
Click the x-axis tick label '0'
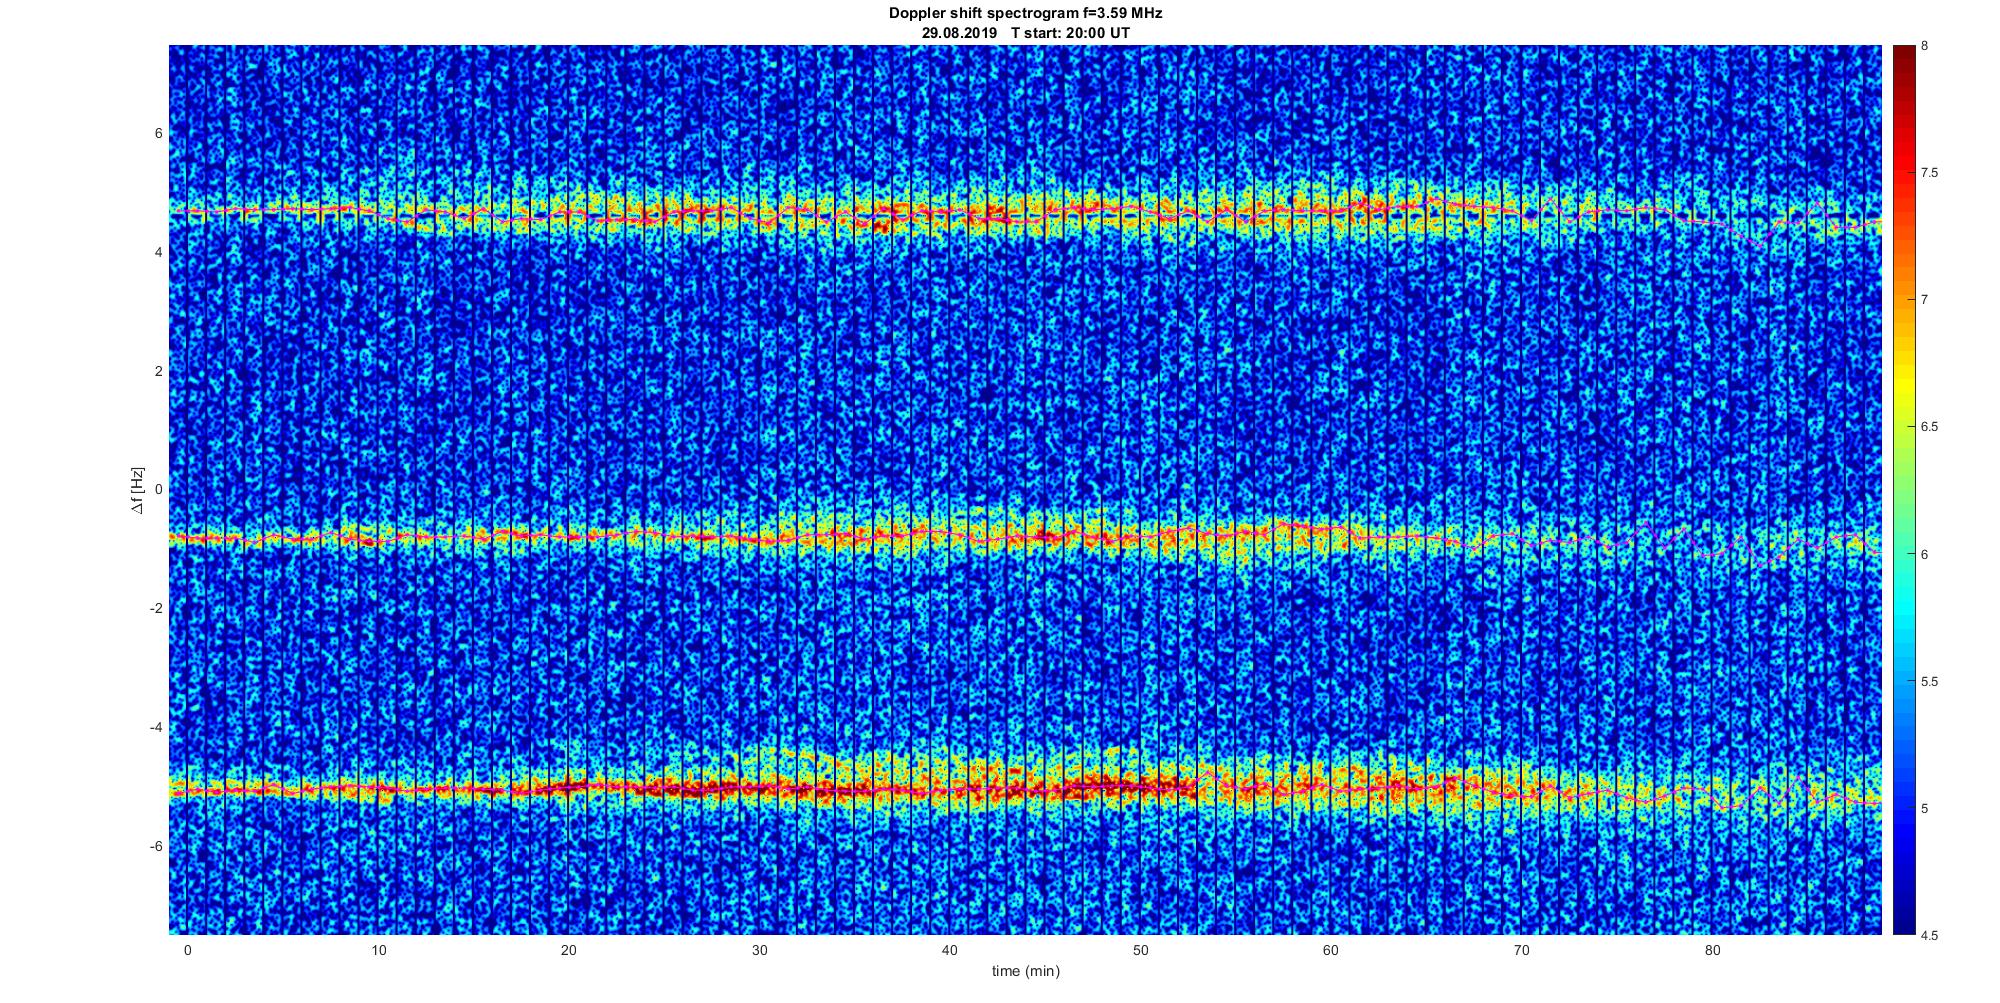pyautogui.click(x=187, y=950)
